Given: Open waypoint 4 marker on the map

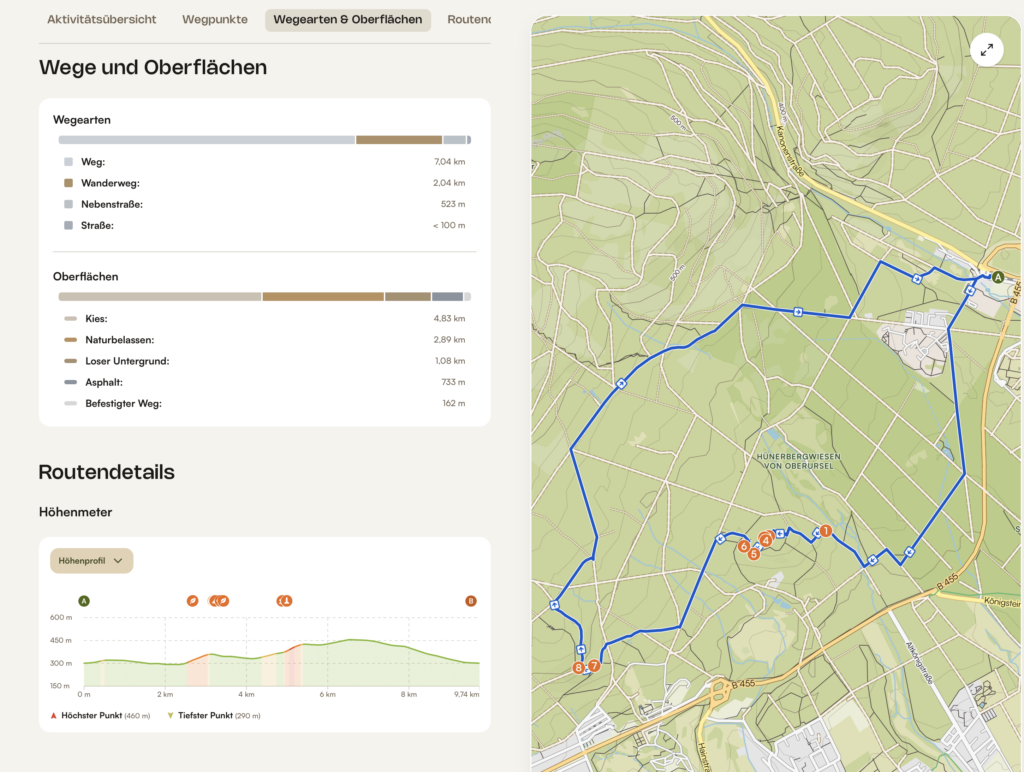Looking at the screenshot, I should point(766,539).
